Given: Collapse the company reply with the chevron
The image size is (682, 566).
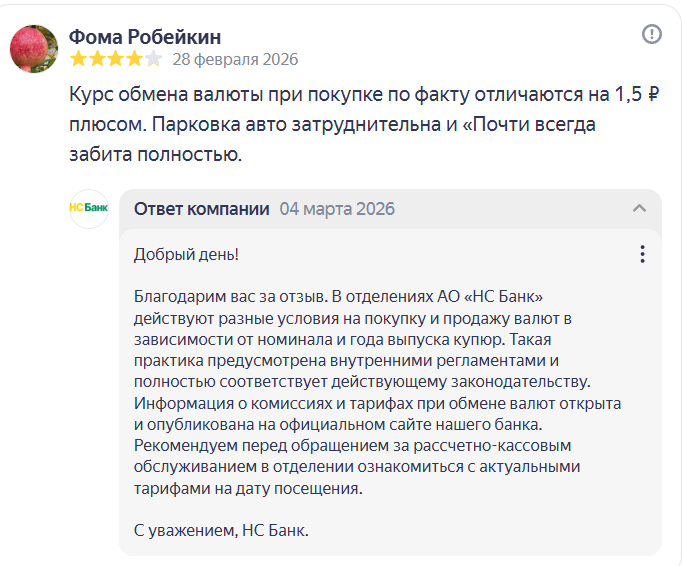Looking at the screenshot, I should point(640,208).
